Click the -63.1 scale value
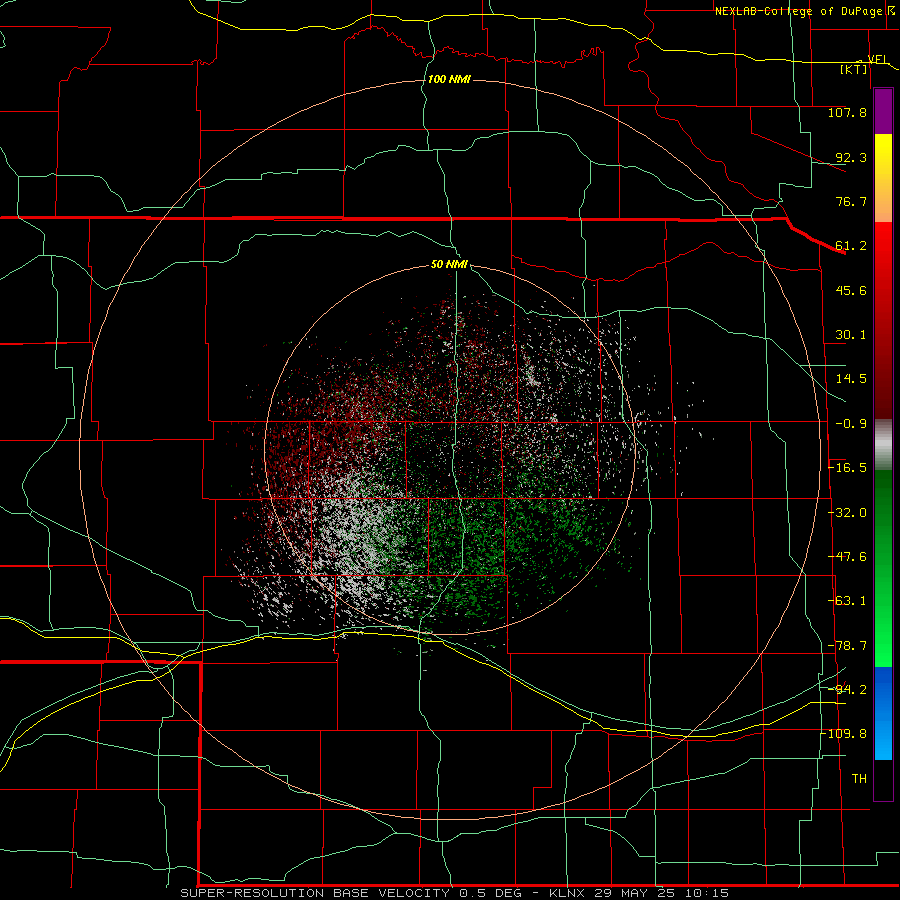Image resolution: width=900 pixels, height=900 pixels. 847,601
